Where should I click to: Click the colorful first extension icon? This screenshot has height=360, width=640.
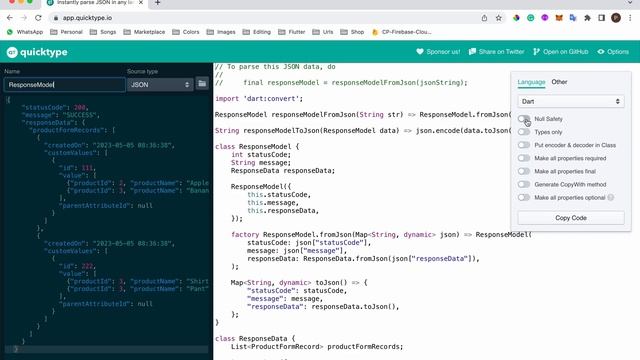click(x=516, y=18)
